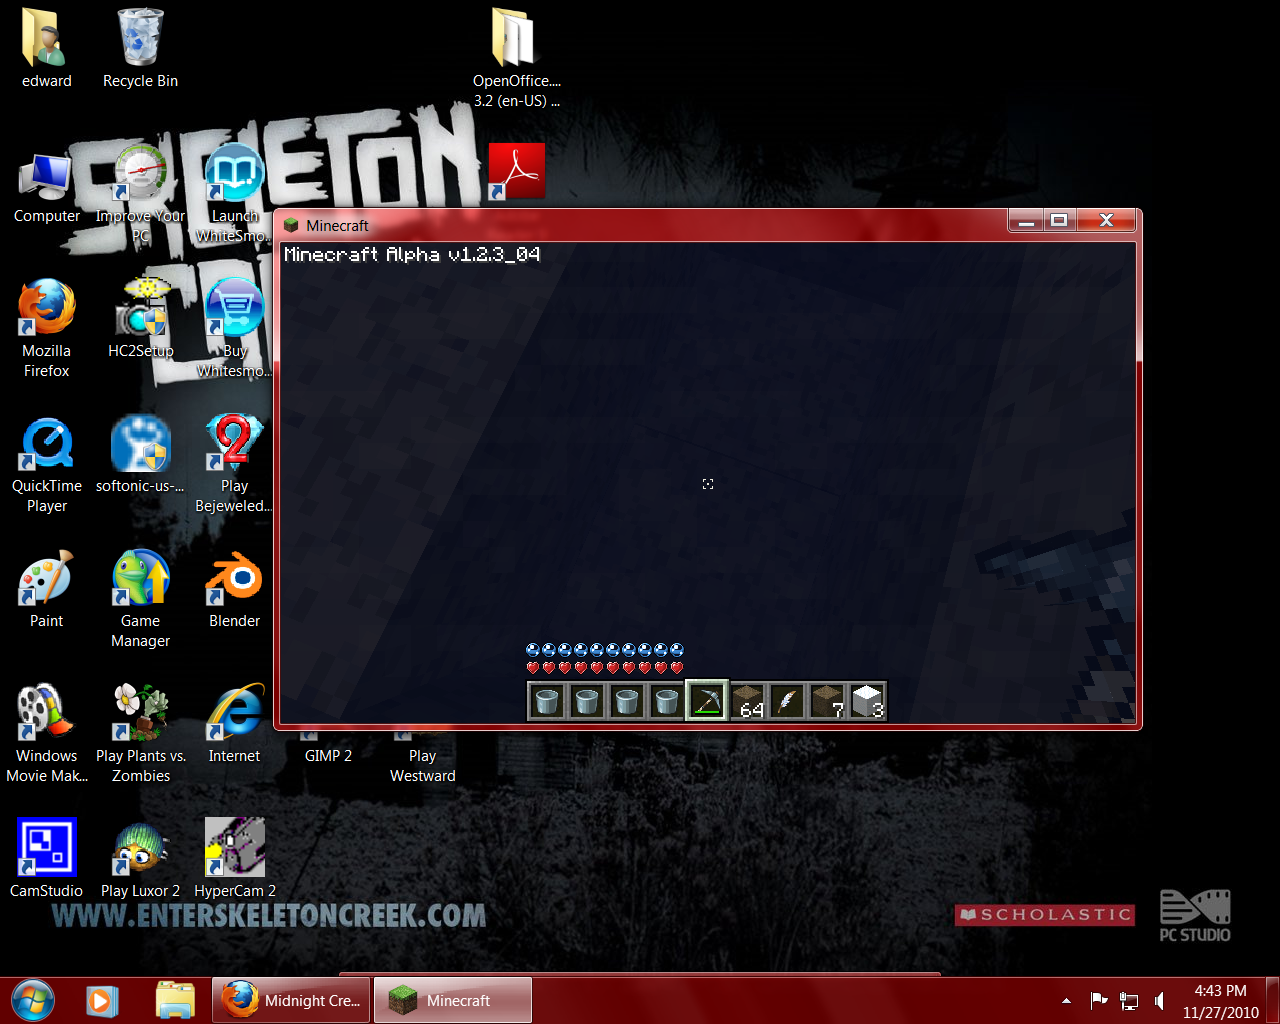Click the Play Westward shortcut label
The image size is (1280, 1024).
pos(422,766)
